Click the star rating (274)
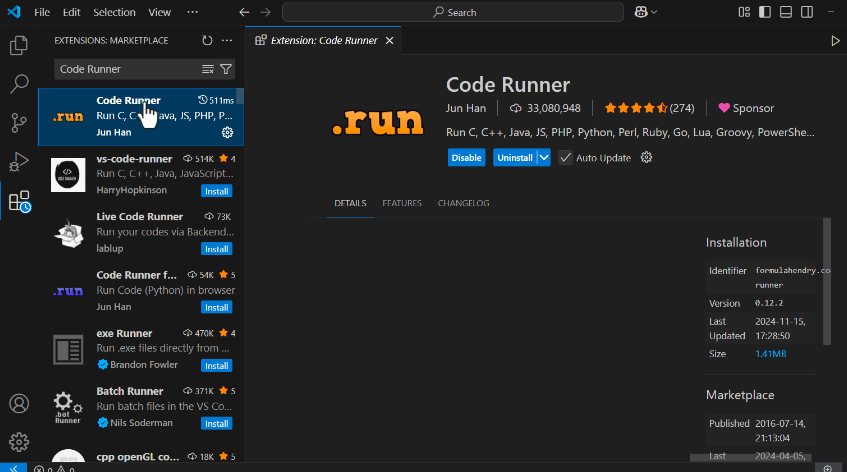Viewport: 847px width, 472px height. (649, 108)
